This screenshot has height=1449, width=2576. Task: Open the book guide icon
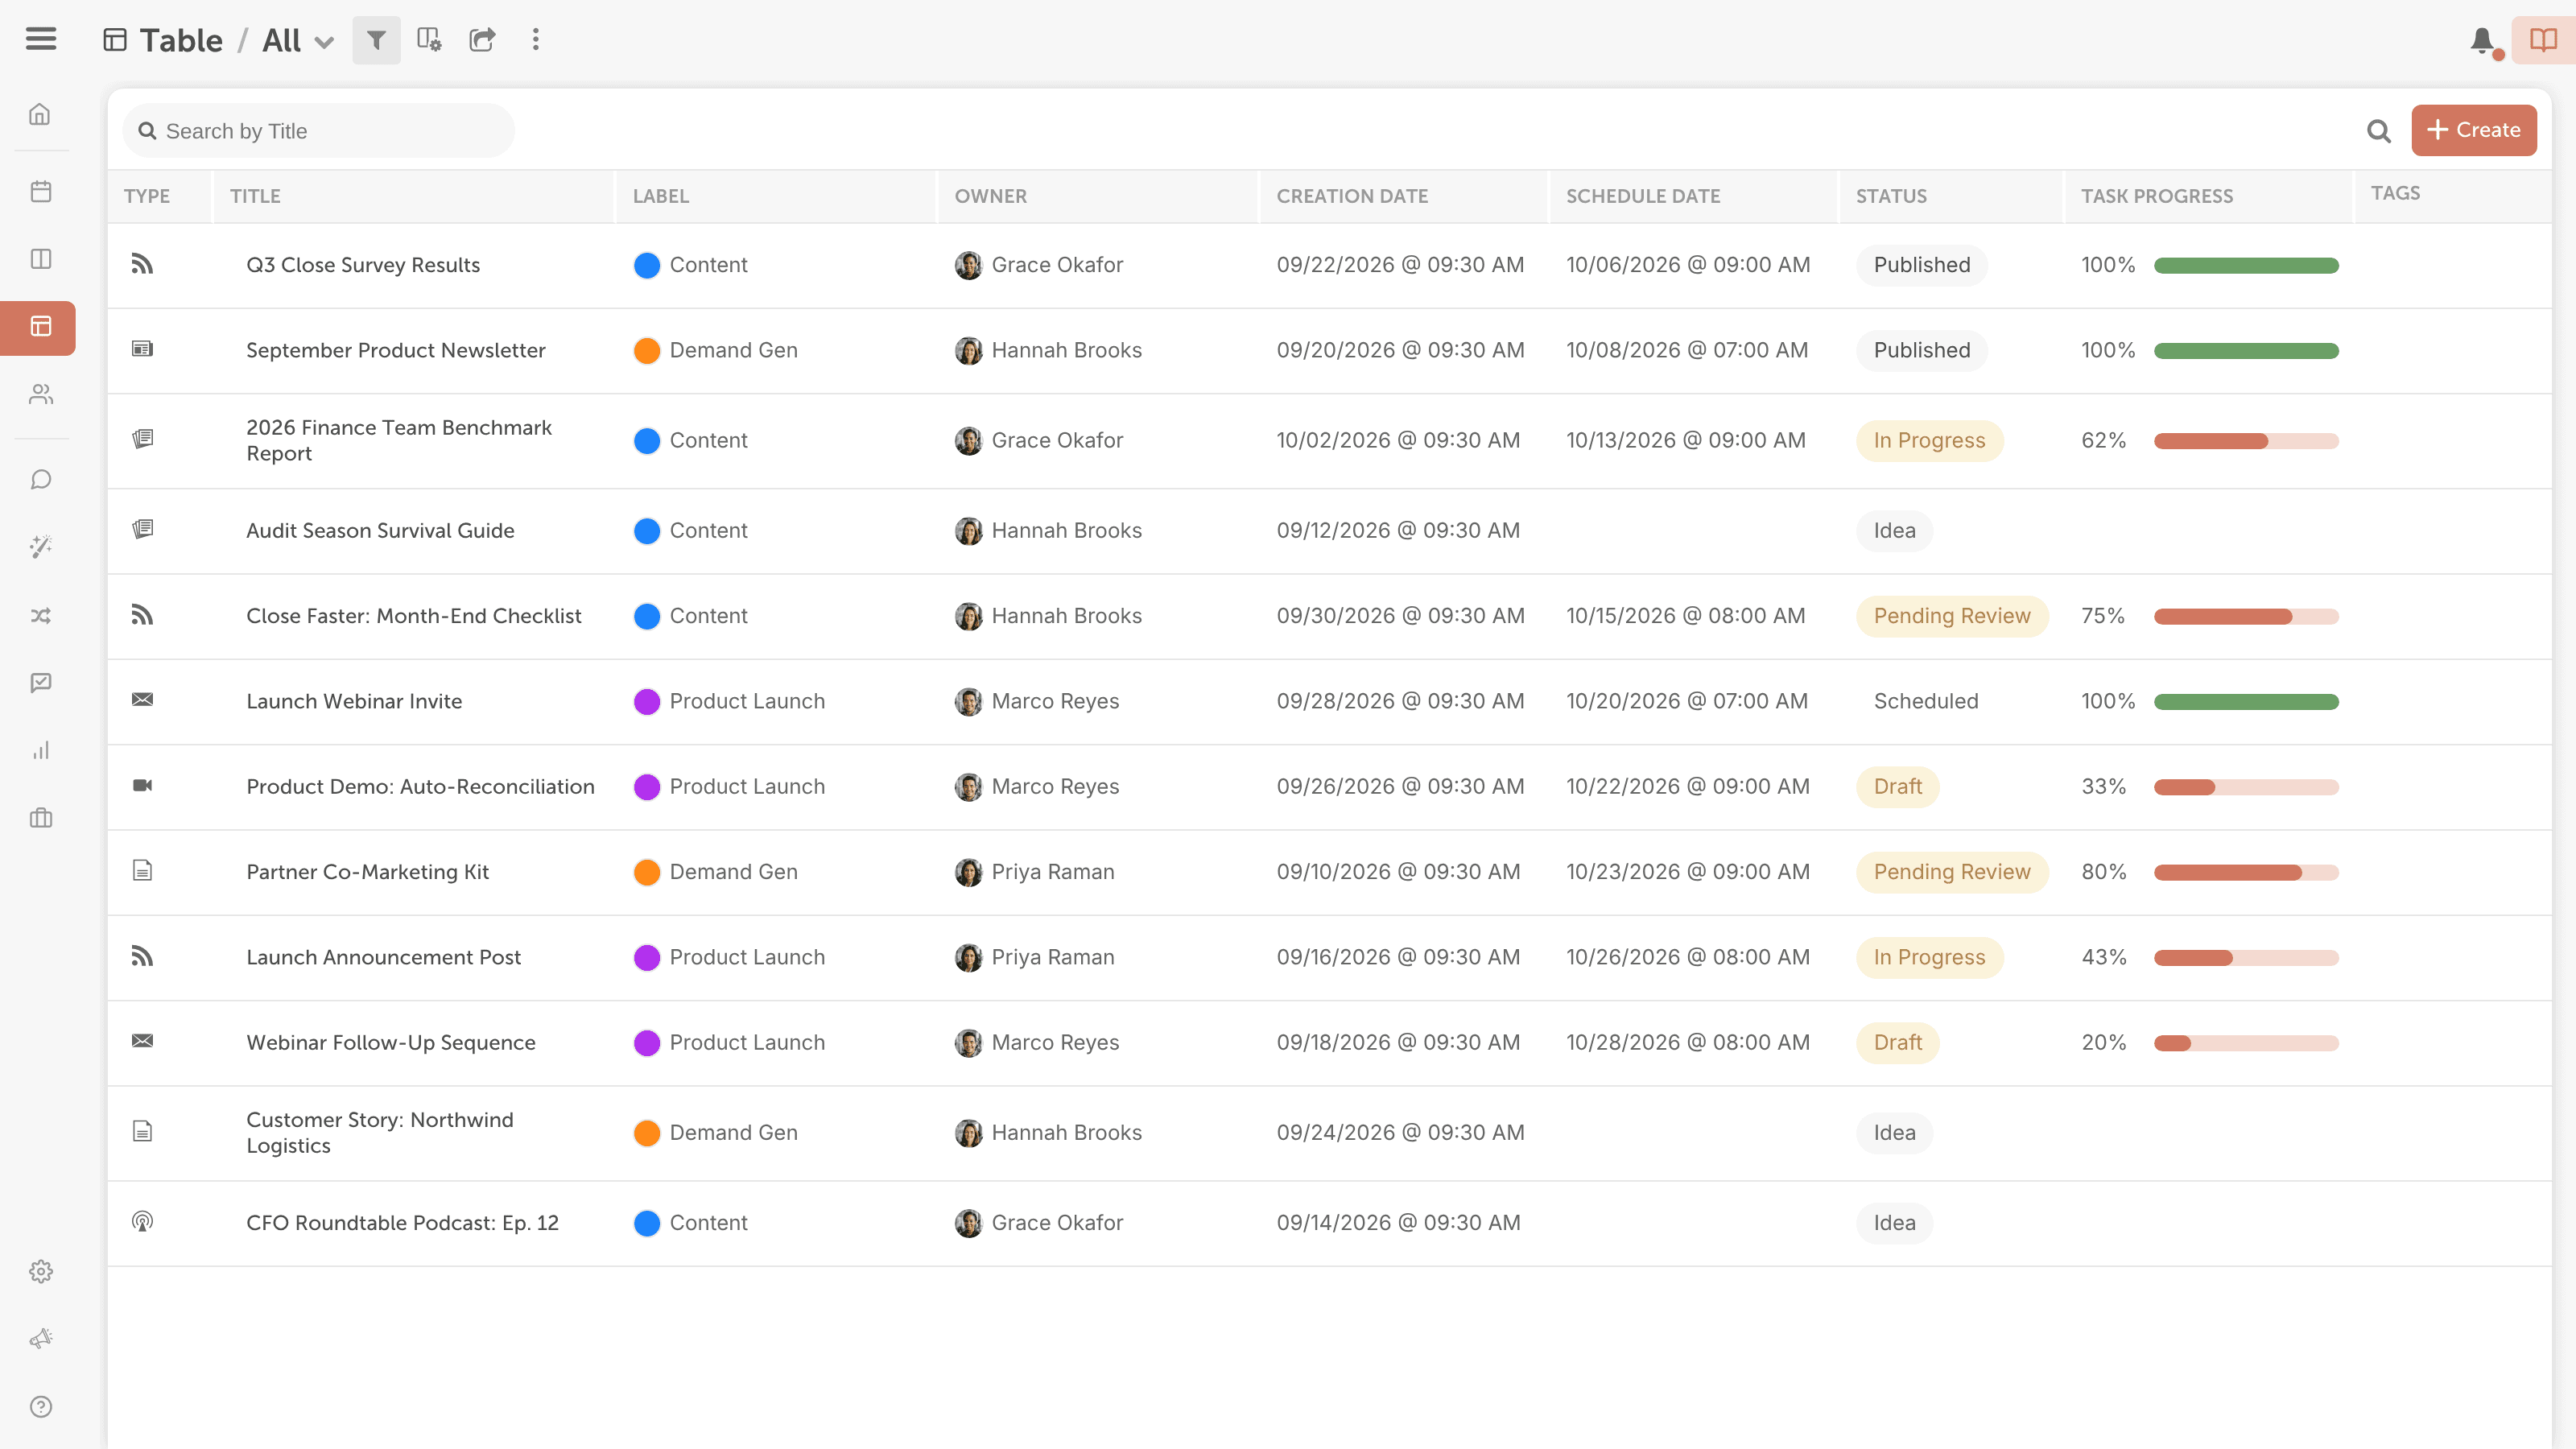pyautogui.click(x=2543, y=40)
